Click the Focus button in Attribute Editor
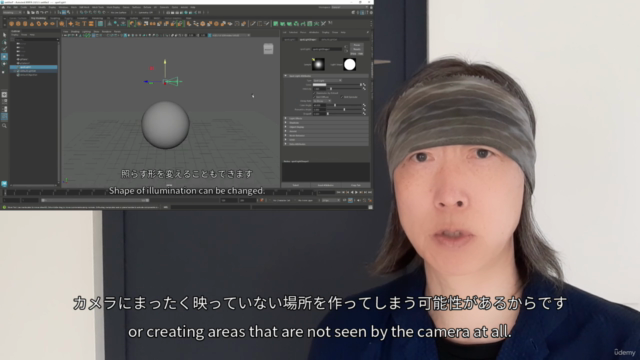Image resolution: width=640 pixels, height=360 pixels. [357, 45]
